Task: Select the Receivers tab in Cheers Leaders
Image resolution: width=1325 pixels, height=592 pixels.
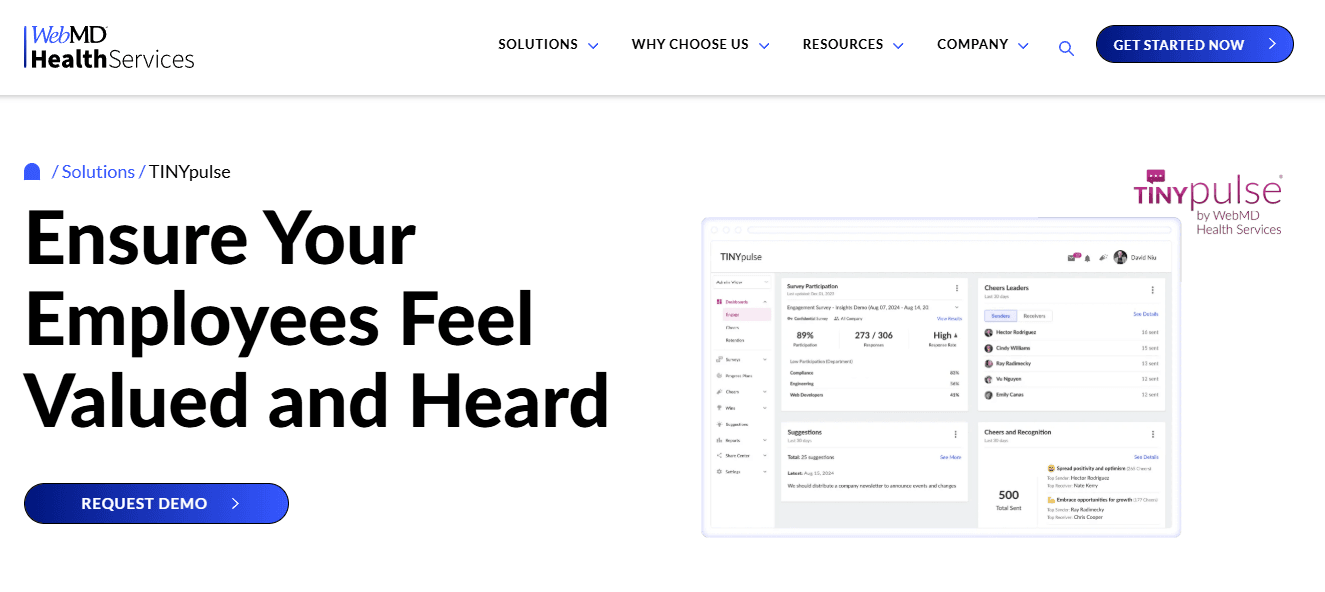Action: pyautogui.click(x=1034, y=316)
